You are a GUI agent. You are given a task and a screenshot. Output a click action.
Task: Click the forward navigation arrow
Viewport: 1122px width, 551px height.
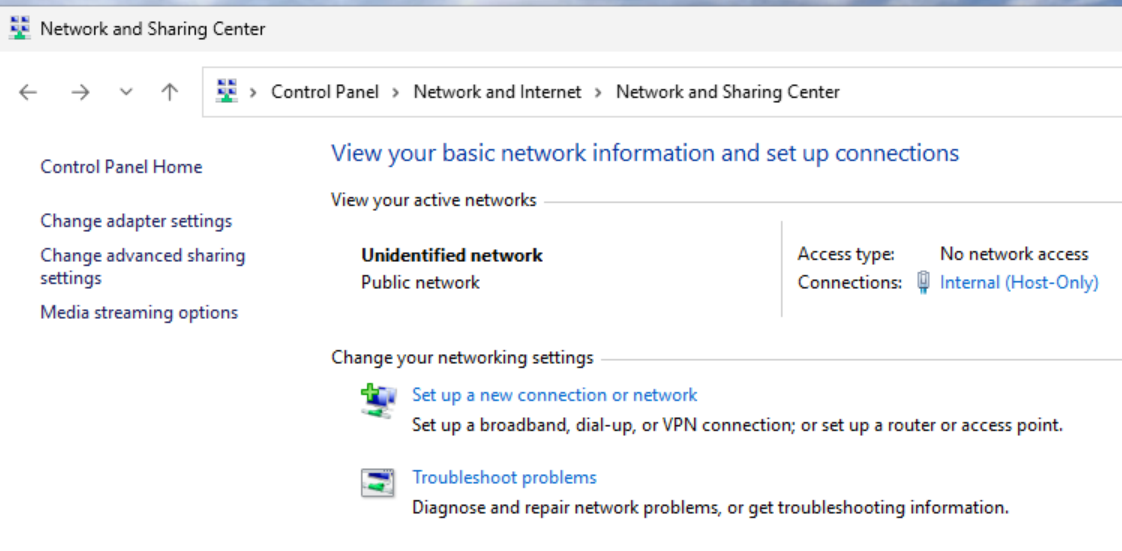[80, 92]
